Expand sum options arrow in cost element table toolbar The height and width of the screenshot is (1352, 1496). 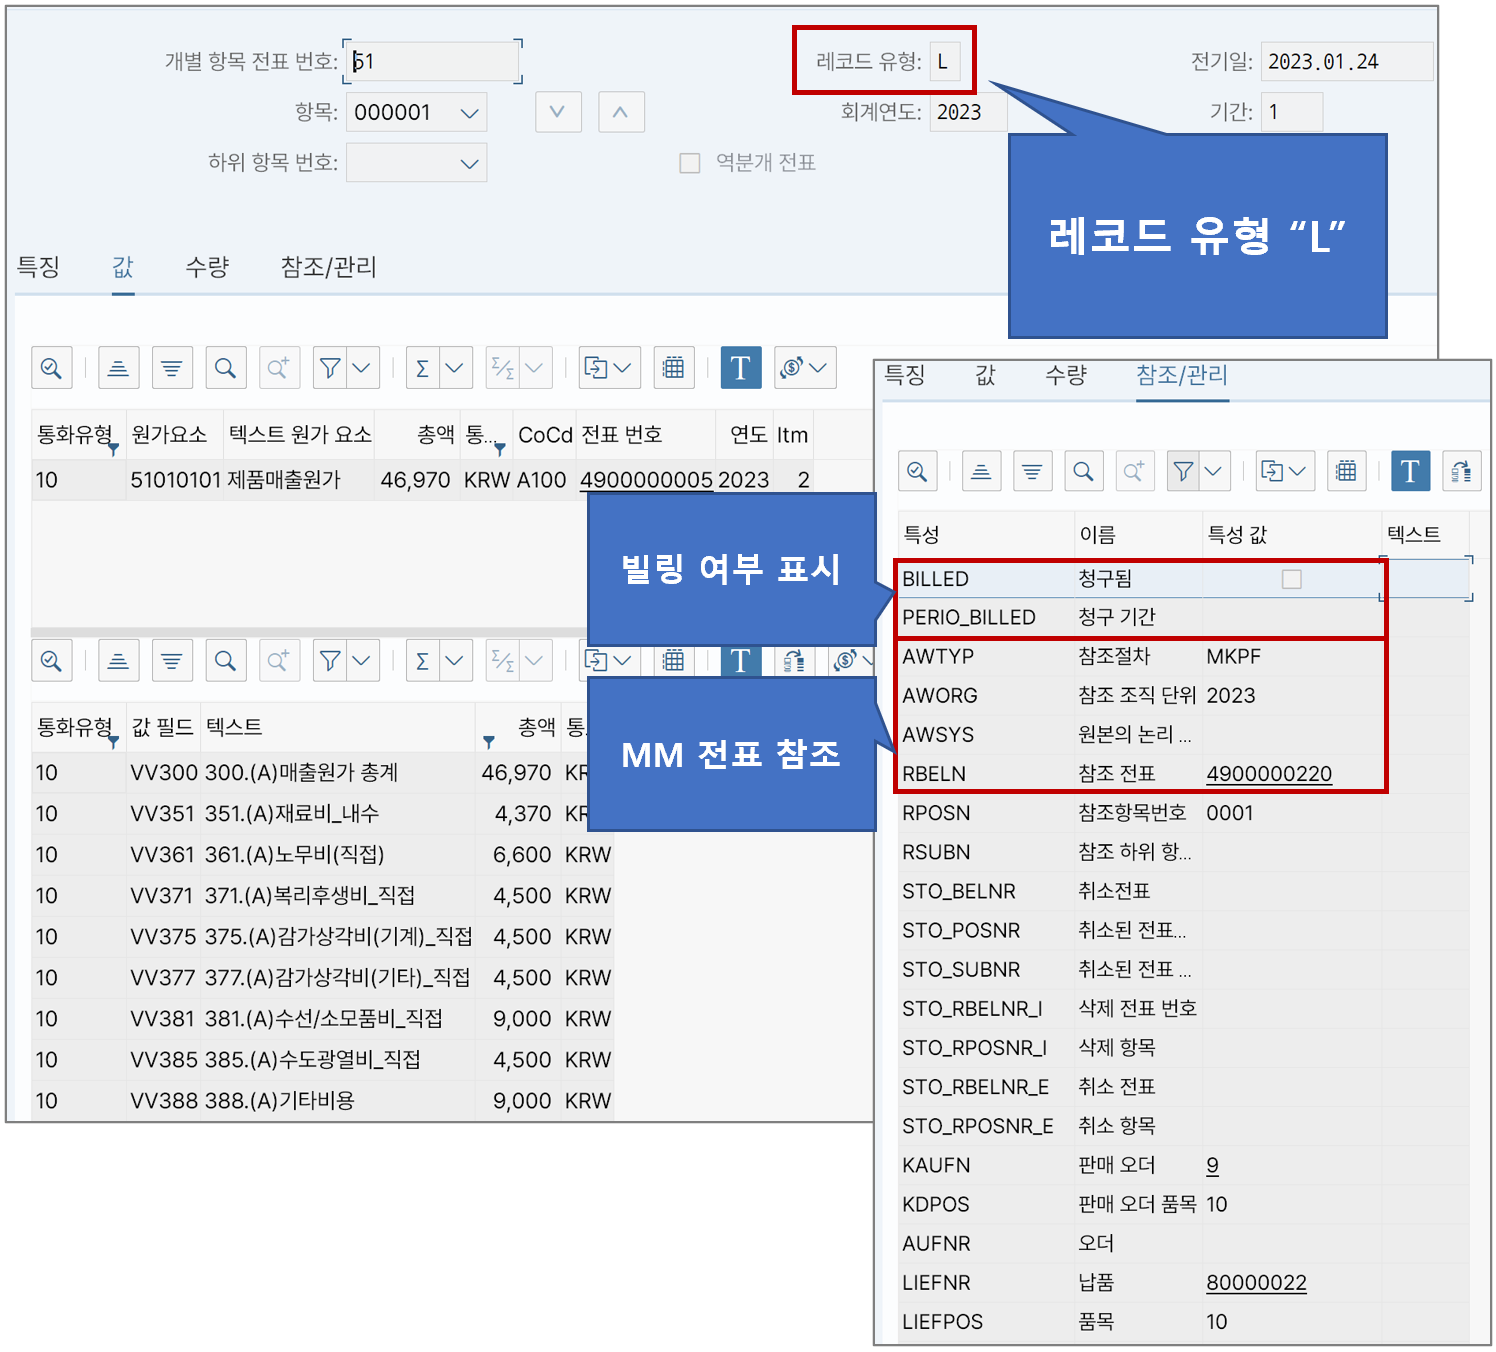click(455, 368)
